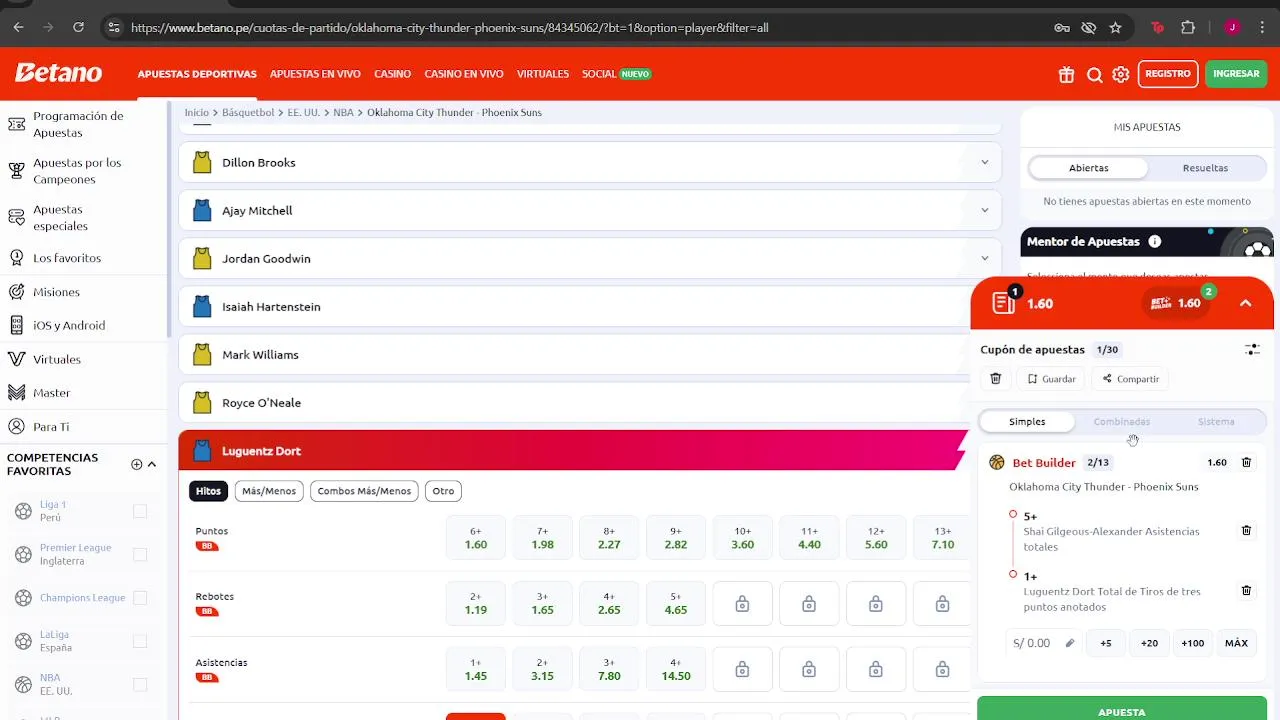Viewport: 1280px width, 720px height.
Task: Add +20 to the stake
Action: point(1149,643)
